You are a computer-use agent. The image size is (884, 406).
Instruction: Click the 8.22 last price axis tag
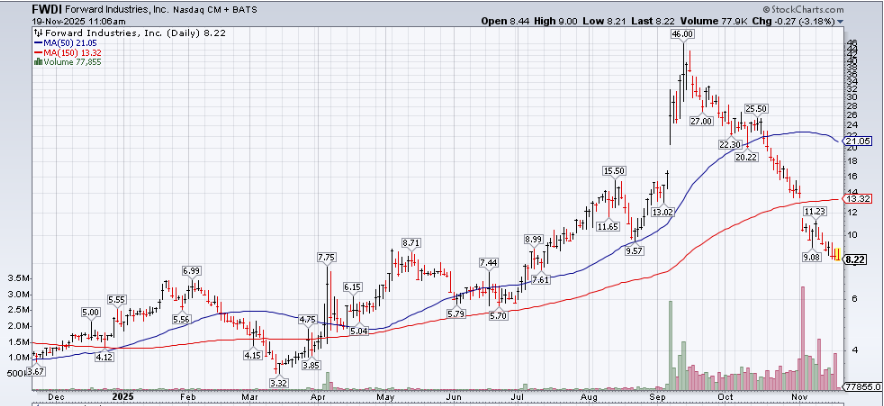point(854,259)
